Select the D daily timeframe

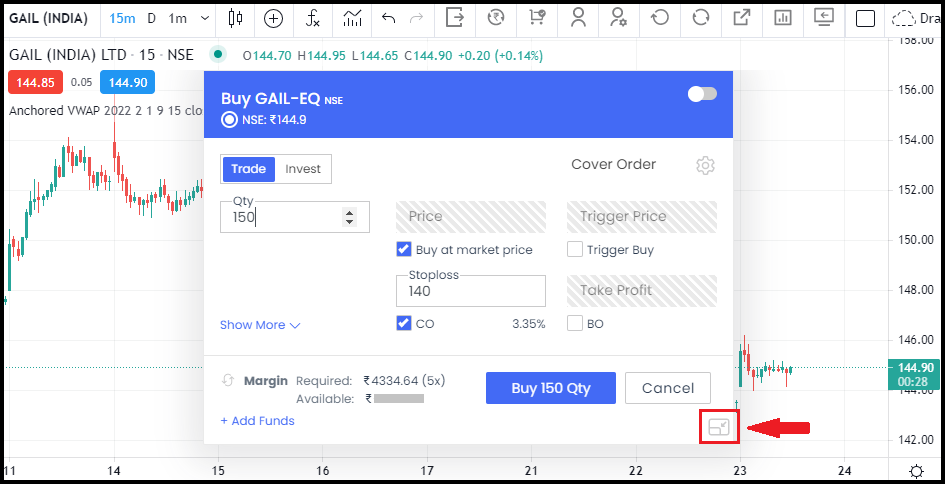point(151,18)
